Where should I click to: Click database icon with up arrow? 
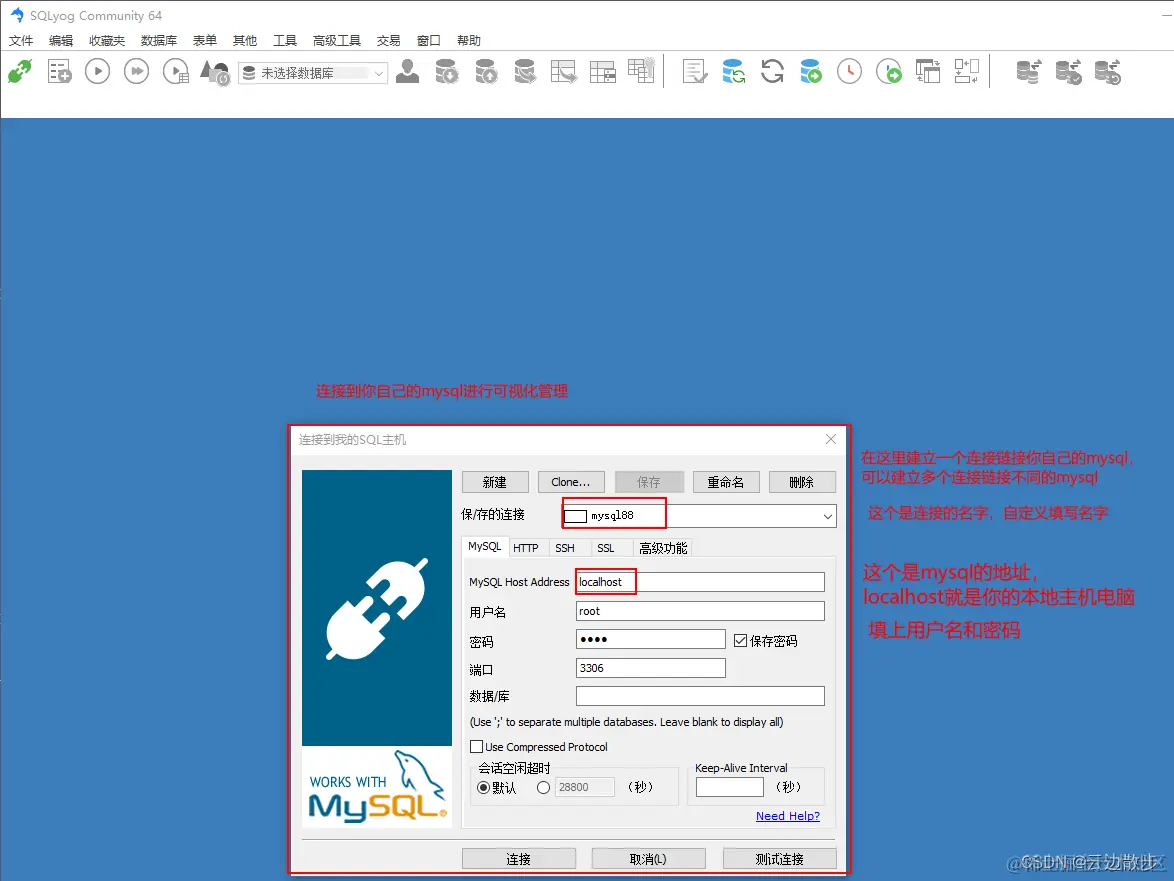click(x=486, y=72)
